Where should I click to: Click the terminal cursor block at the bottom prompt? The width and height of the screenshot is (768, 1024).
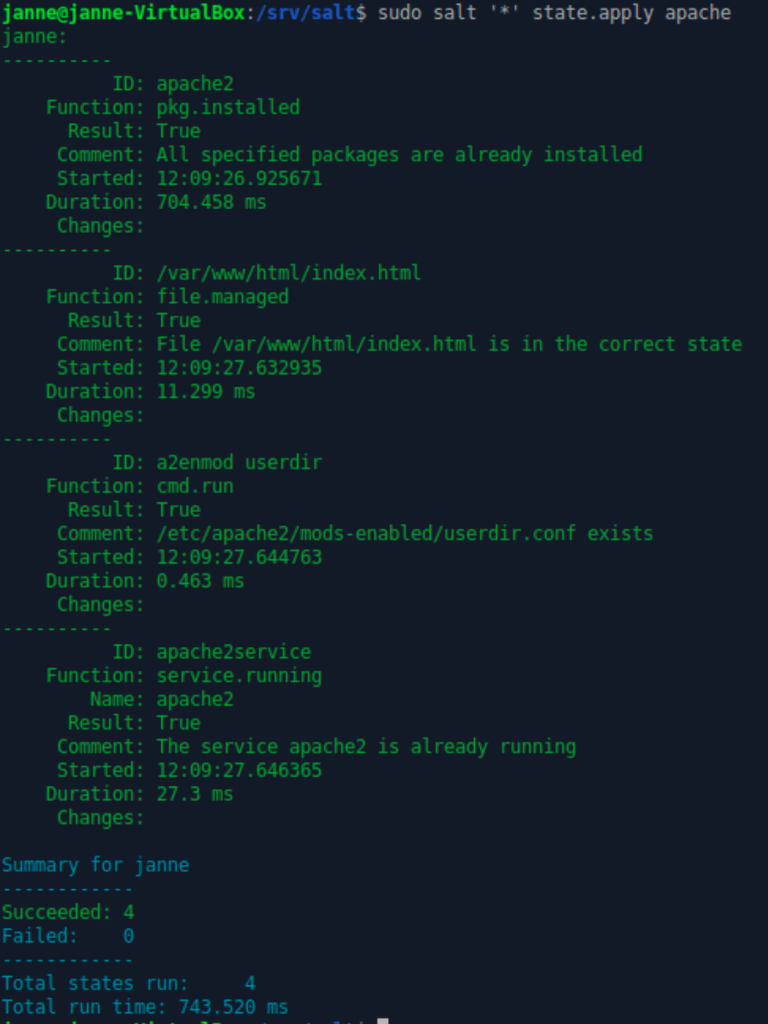pos(382,1021)
